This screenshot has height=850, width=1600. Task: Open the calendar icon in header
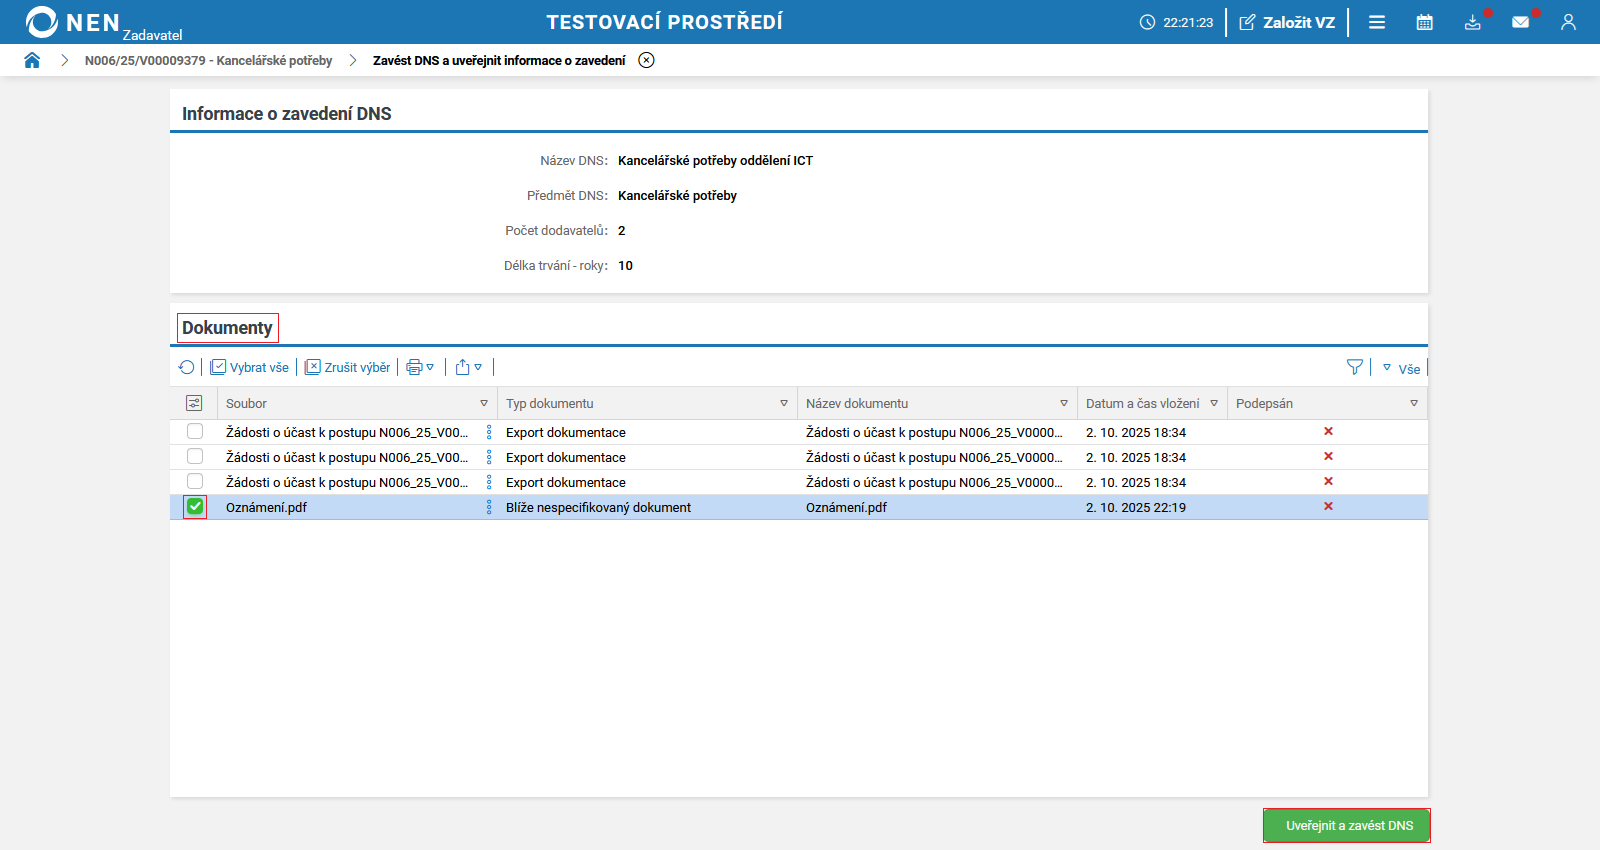1425,22
